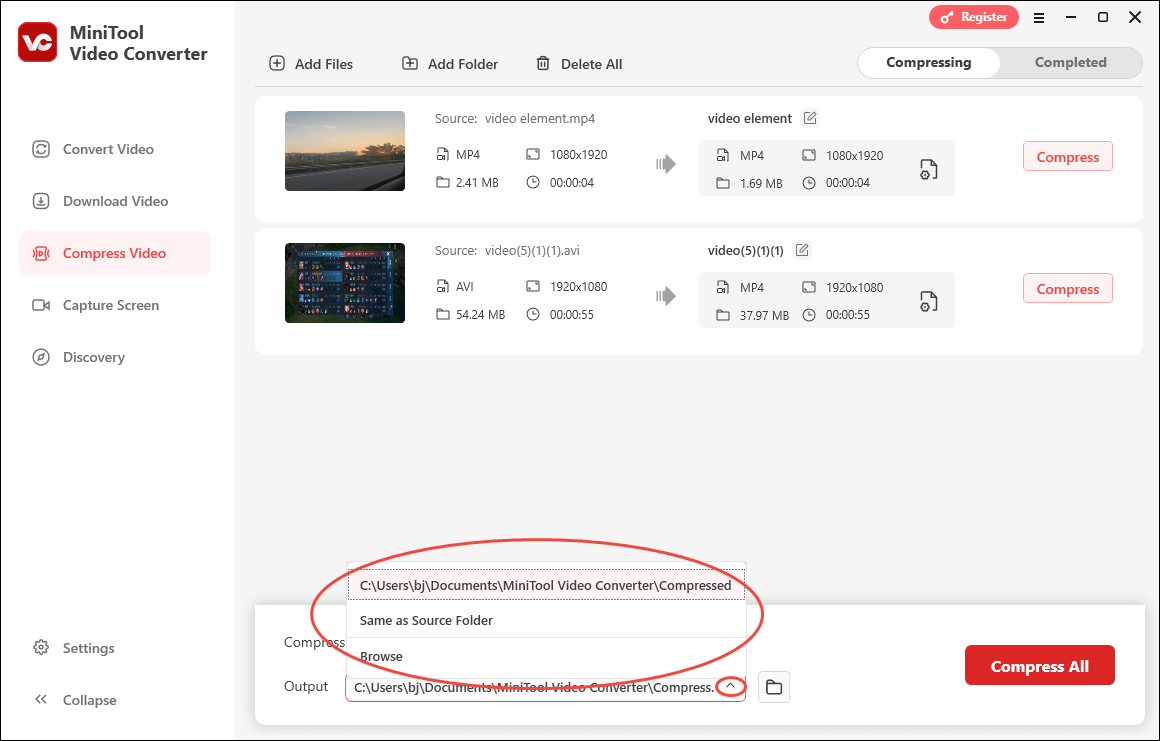Collapse the Output path dropdown arrow
1160x741 pixels.
(730, 687)
